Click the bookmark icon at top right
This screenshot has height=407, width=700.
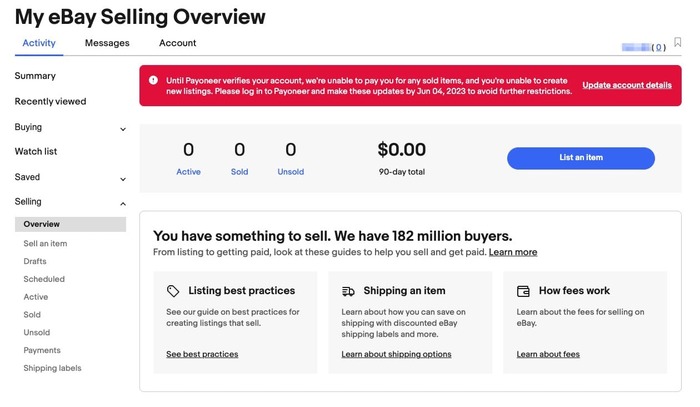(x=678, y=43)
